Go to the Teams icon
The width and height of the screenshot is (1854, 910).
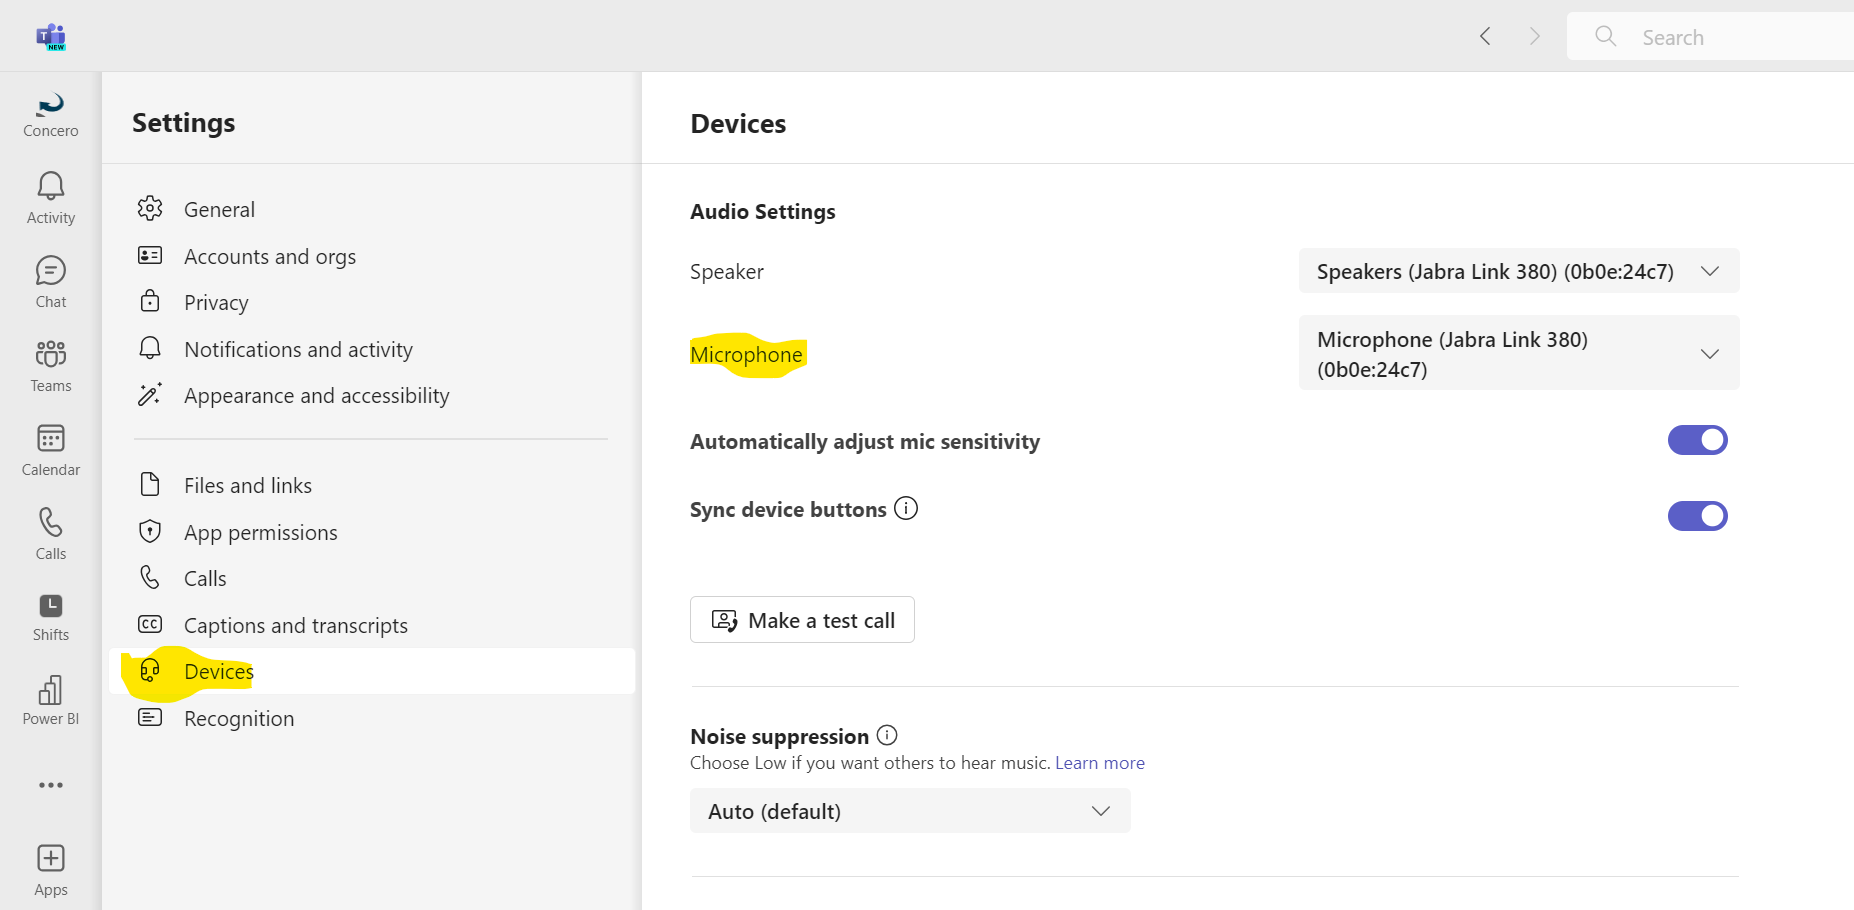[51, 355]
